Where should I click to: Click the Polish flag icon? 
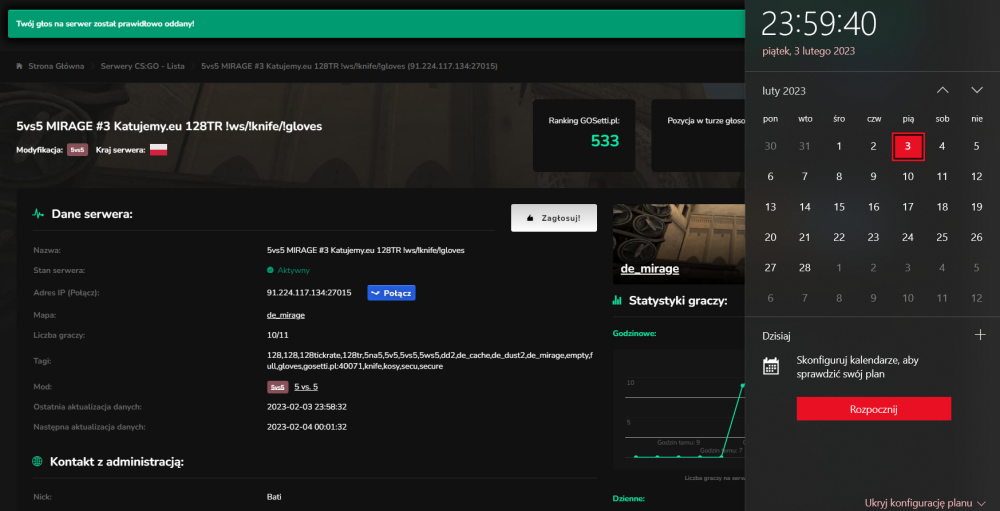[158, 151]
